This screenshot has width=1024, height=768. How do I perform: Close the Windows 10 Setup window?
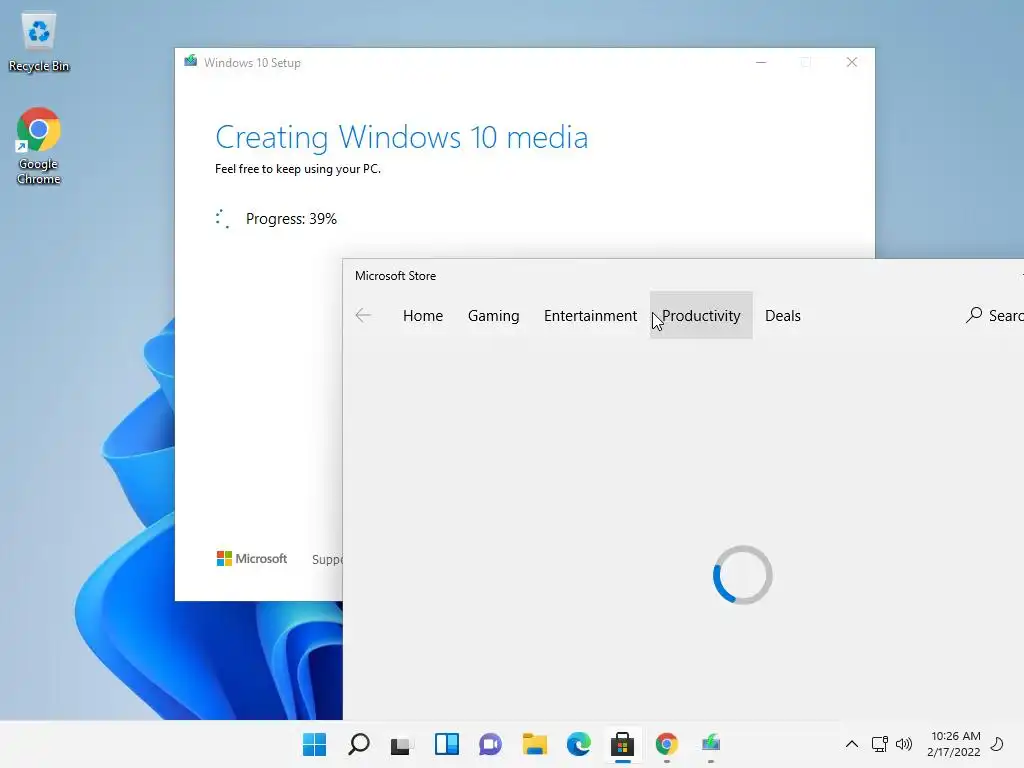click(x=852, y=62)
